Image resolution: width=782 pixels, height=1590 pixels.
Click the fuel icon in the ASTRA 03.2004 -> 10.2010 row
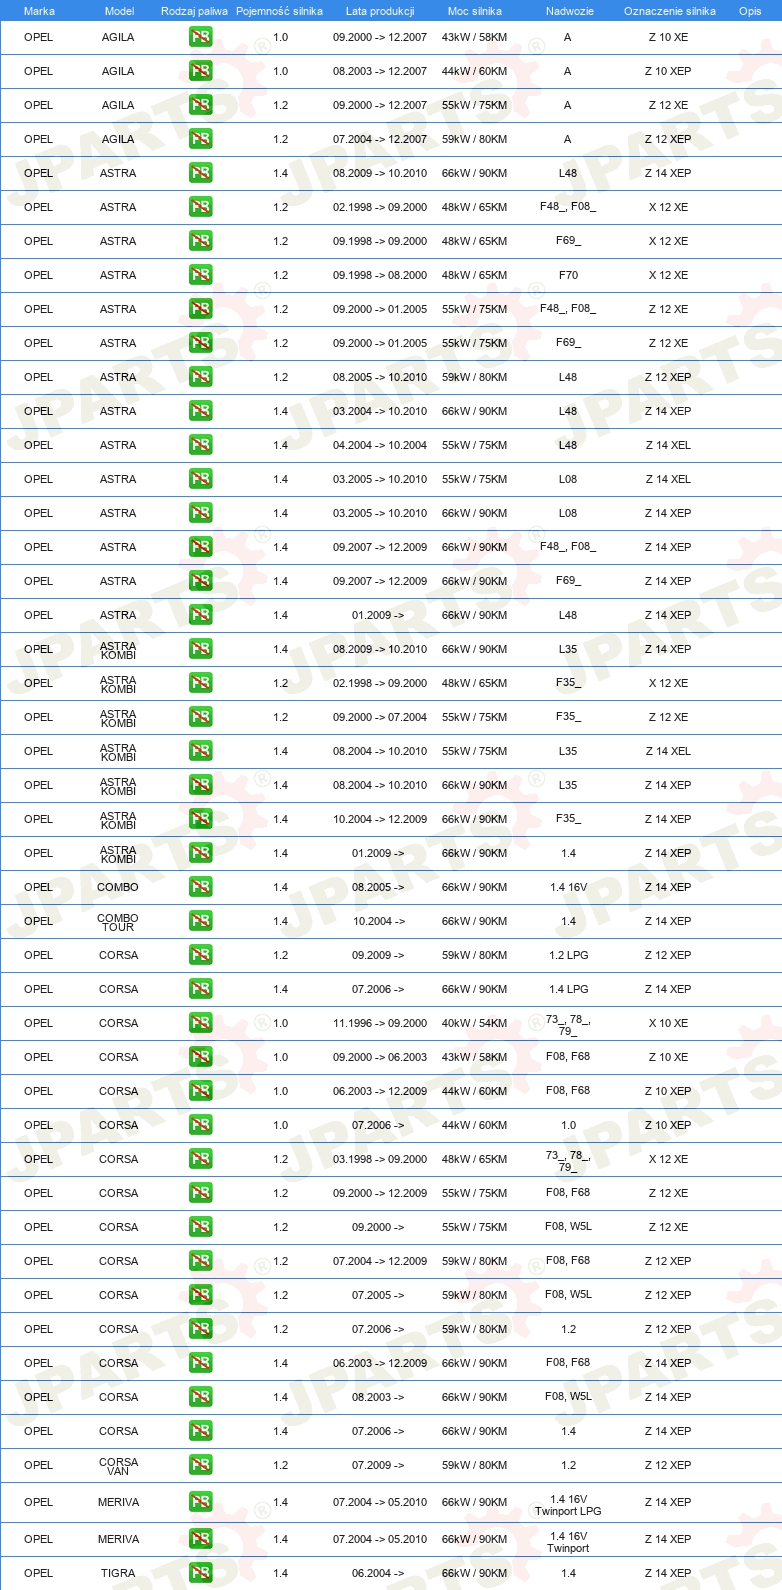(200, 411)
